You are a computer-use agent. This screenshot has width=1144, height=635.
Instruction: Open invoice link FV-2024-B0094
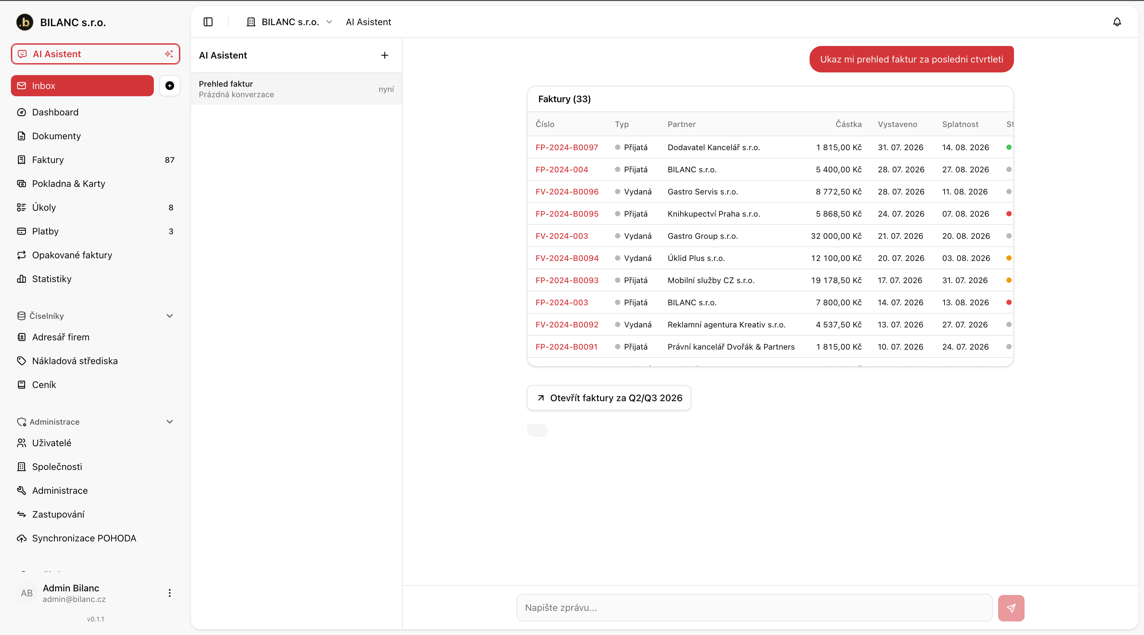coord(567,258)
